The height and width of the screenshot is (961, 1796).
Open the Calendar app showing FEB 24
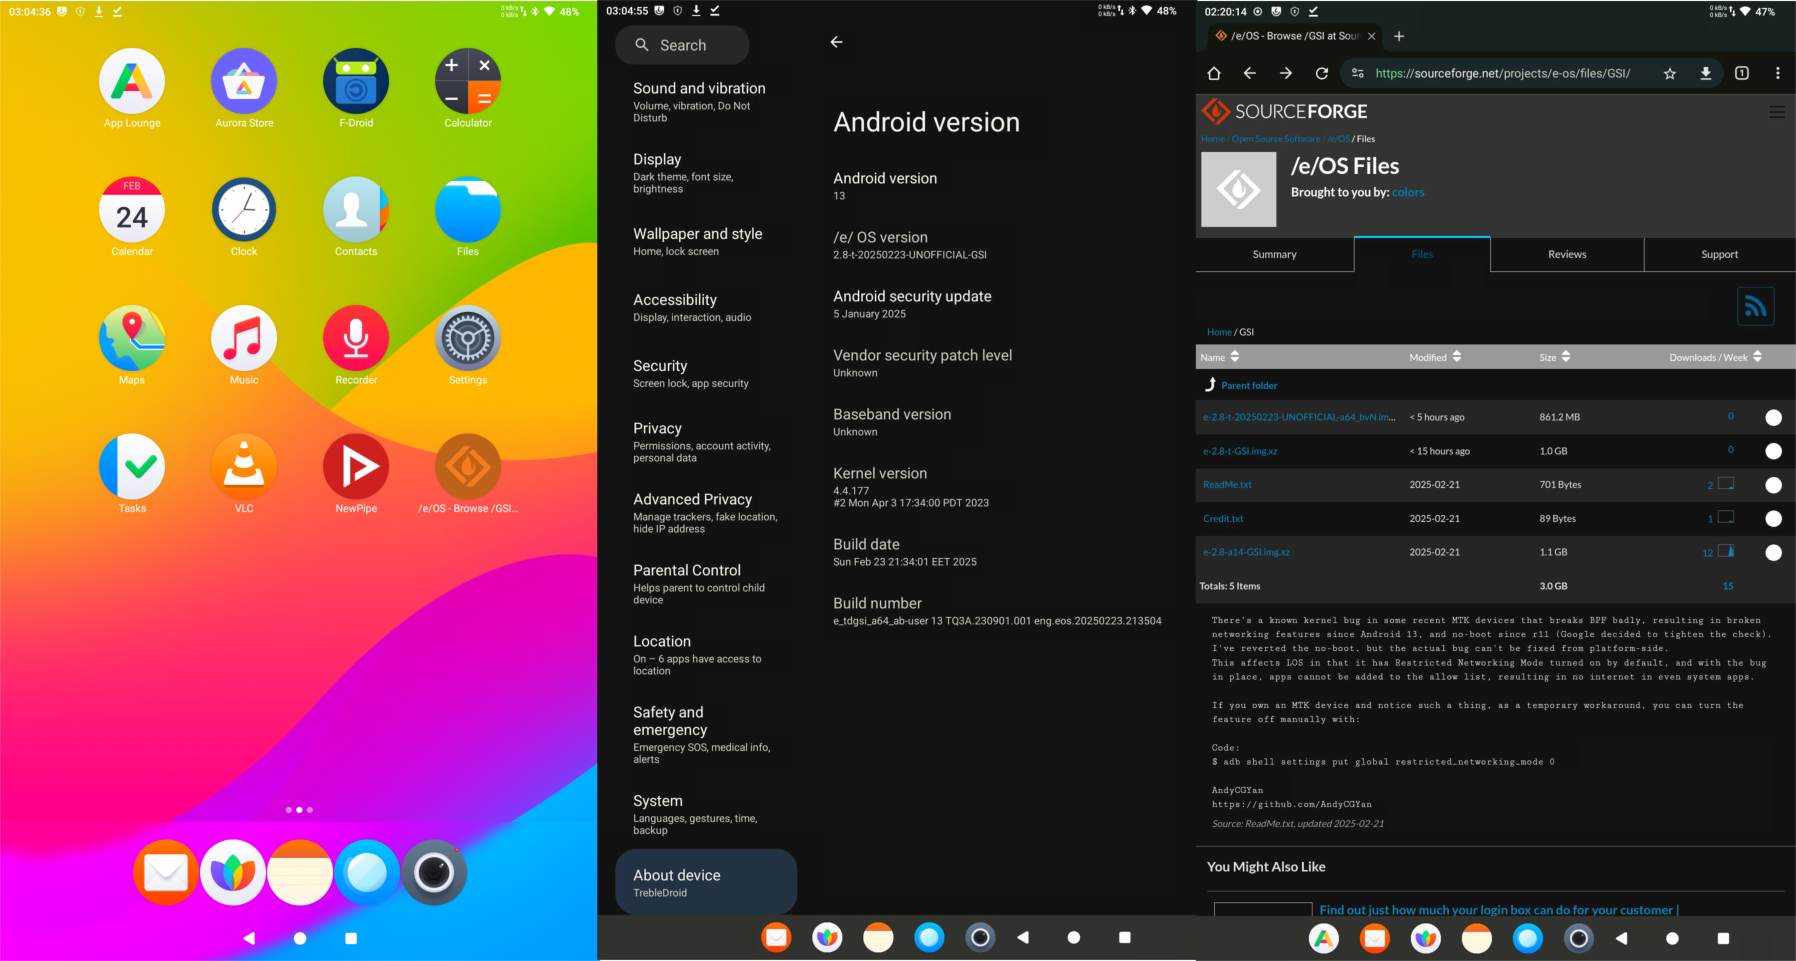(x=132, y=210)
